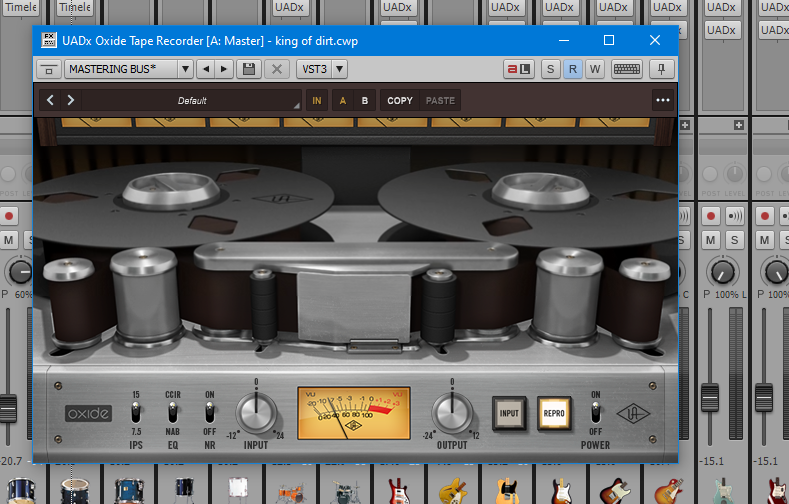The width and height of the screenshot is (789, 504).
Task: Click the Universal Audio diamond logo
Action: 633,414
